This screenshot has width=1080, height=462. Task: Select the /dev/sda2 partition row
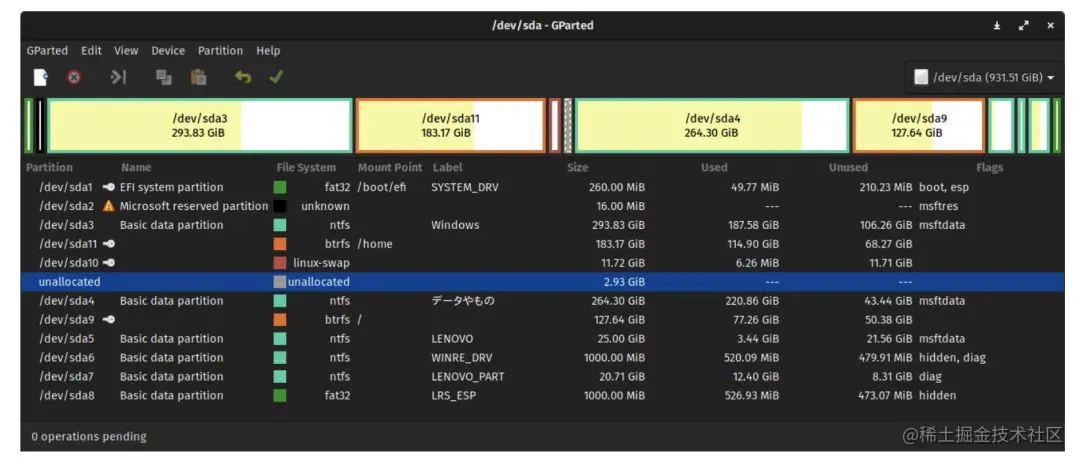point(543,206)
